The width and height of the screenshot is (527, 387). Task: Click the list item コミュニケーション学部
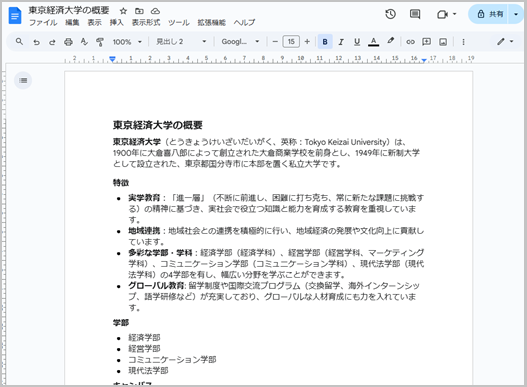[x=172, y=359]
